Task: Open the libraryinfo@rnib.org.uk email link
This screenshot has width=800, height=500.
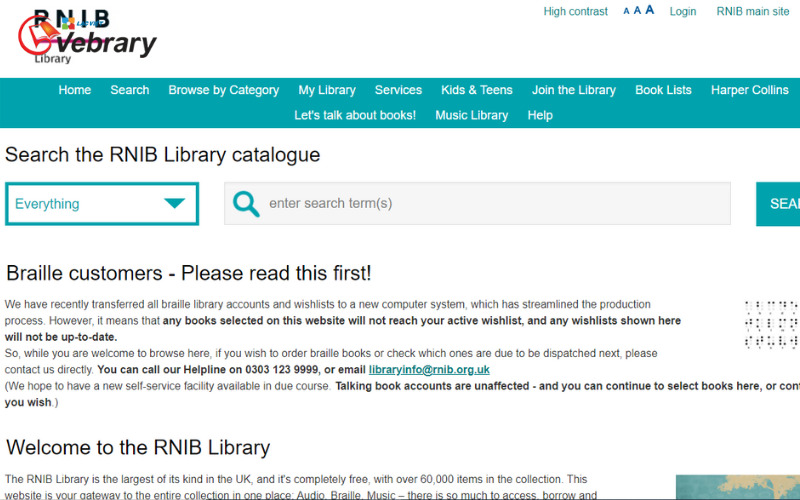Action: pyautogui.click(x=429, y=369)
